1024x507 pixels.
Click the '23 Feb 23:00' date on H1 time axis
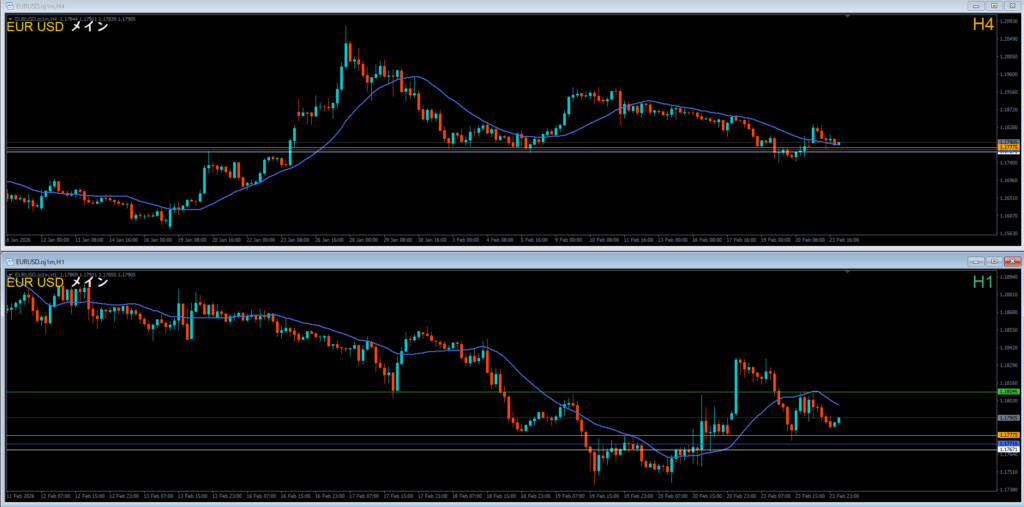(x=846, y=495)
